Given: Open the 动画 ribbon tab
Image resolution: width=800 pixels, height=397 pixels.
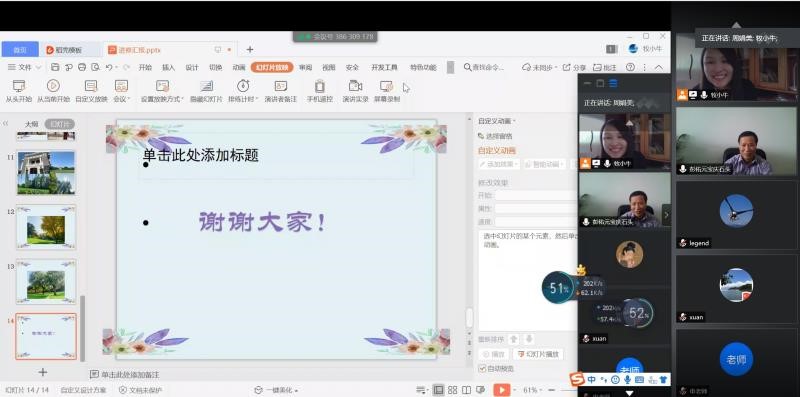Looking at the screenshot, I should [x=239, y=67].
